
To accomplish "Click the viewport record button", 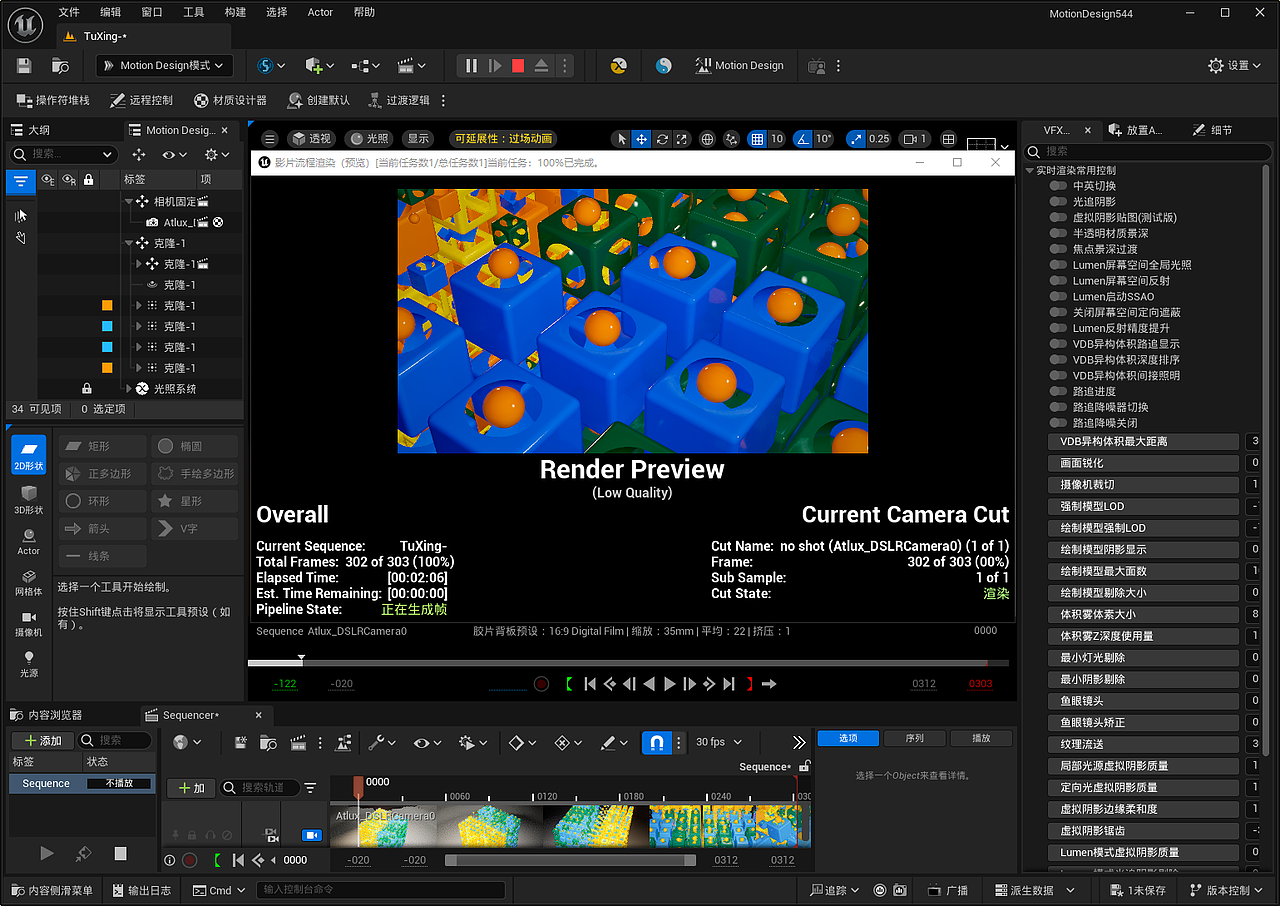I will (x=541, y=684).
